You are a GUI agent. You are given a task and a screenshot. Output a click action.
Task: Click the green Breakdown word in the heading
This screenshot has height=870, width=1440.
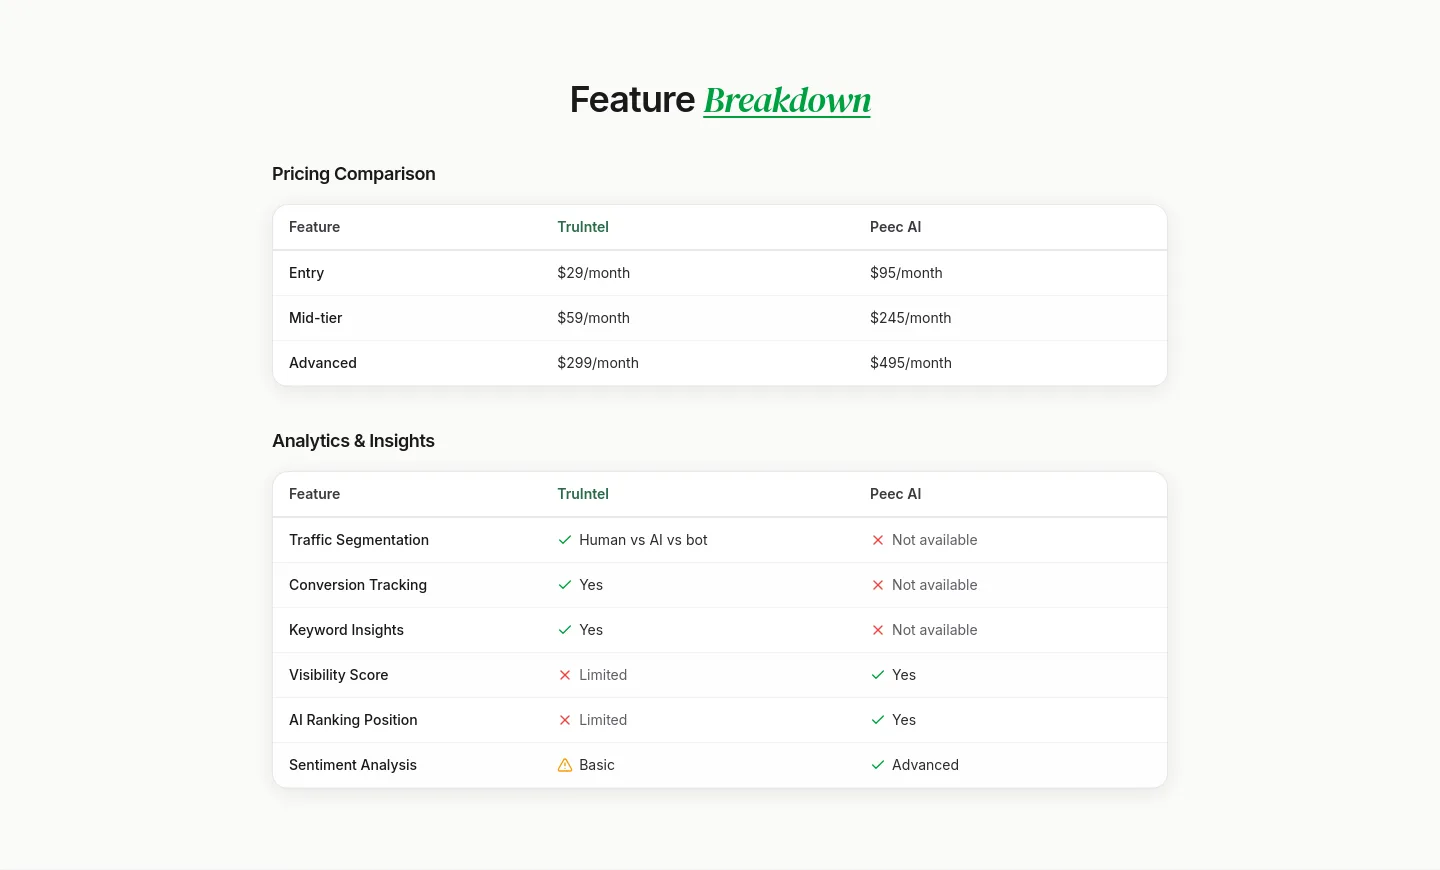pyautogui.click(x=787, y=100)
